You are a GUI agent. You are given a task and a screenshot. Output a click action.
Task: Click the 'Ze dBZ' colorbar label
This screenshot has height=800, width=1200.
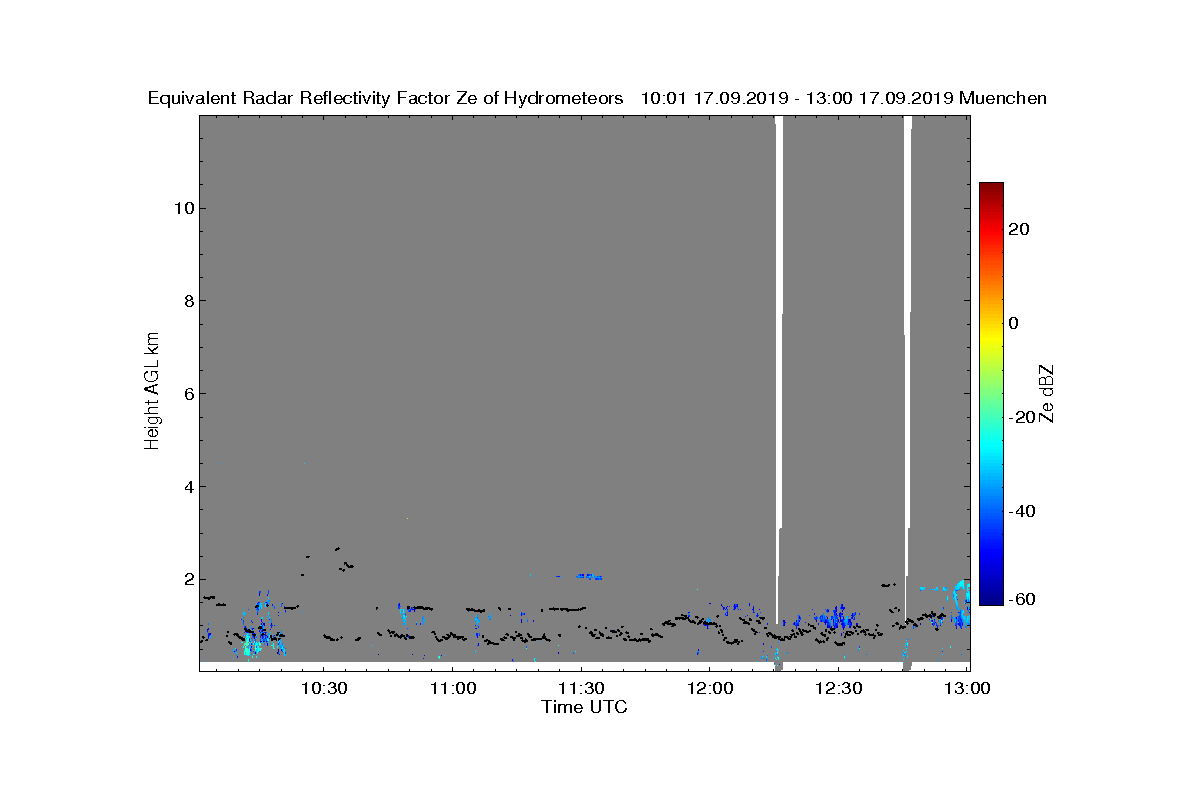(x=1047, y=393)
